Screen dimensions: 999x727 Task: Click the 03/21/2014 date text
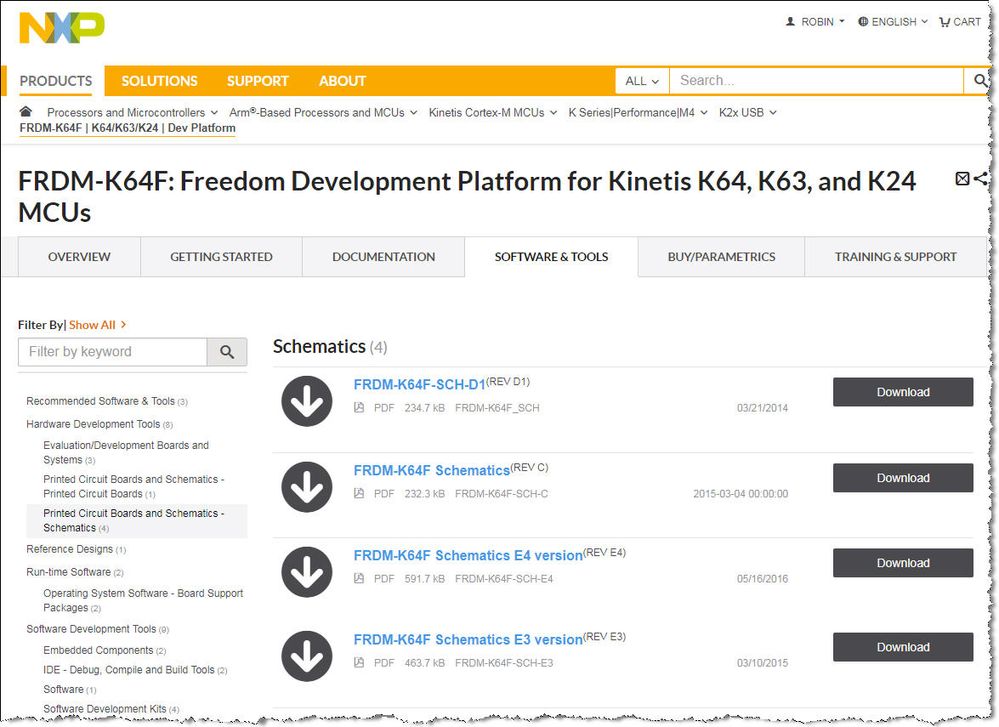pos(762,408)
